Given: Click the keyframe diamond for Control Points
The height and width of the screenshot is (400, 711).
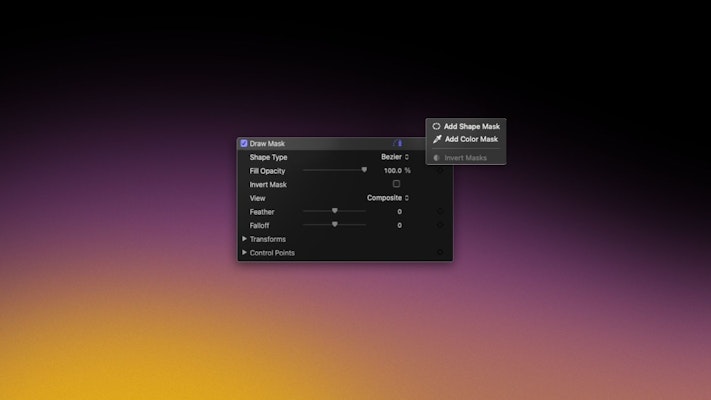Looking at the screenshot, I should [x=440, y=252].
